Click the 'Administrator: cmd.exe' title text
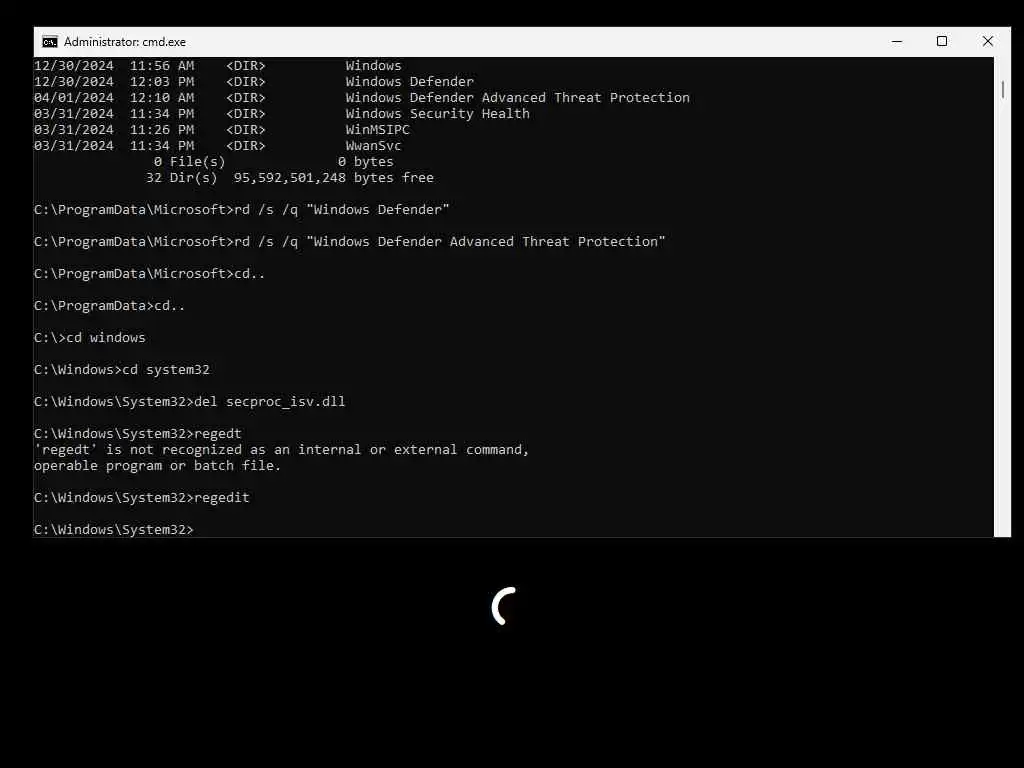The image size is (1024, 768). point(125,42)
